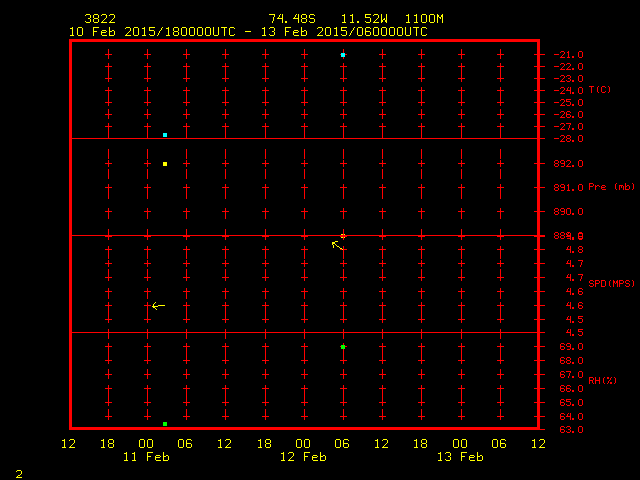This screenshot has width=640, height=480.
Task: Select the 12 Feb date label
Action: 303,457
